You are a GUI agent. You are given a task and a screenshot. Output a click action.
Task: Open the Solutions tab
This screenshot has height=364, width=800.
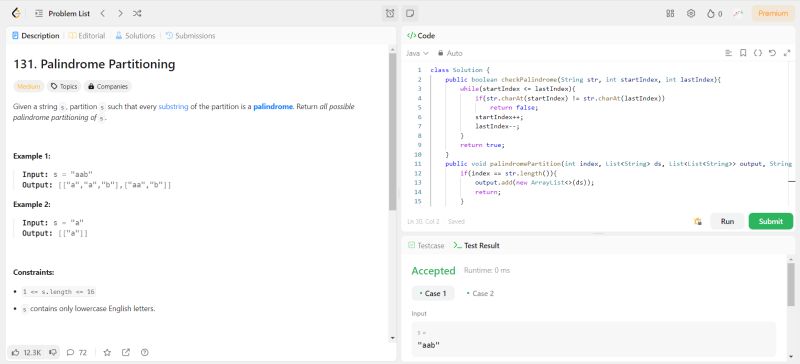click(135, 36)
